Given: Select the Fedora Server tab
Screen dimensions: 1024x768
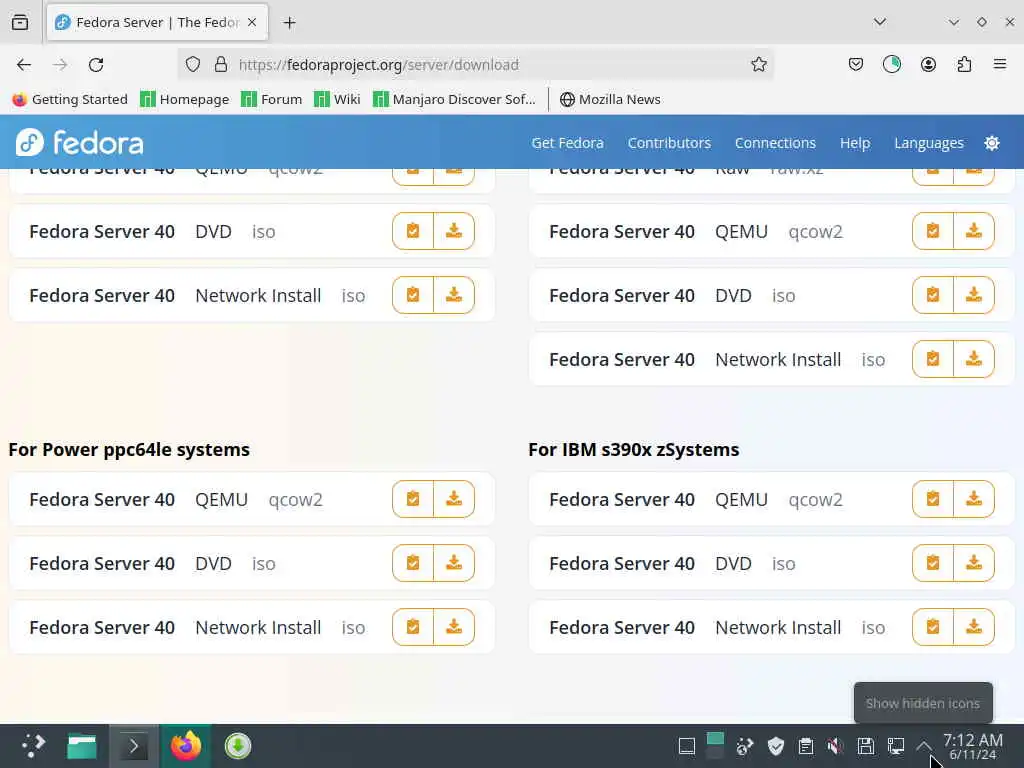Looking at the screenshot, I should (x=157, y=22).
